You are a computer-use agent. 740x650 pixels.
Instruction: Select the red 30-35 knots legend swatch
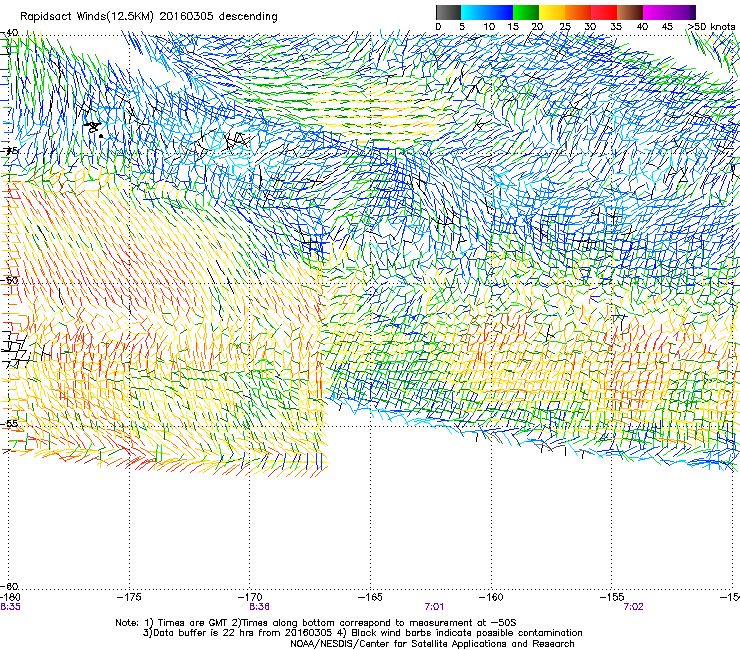pos(604,12)
